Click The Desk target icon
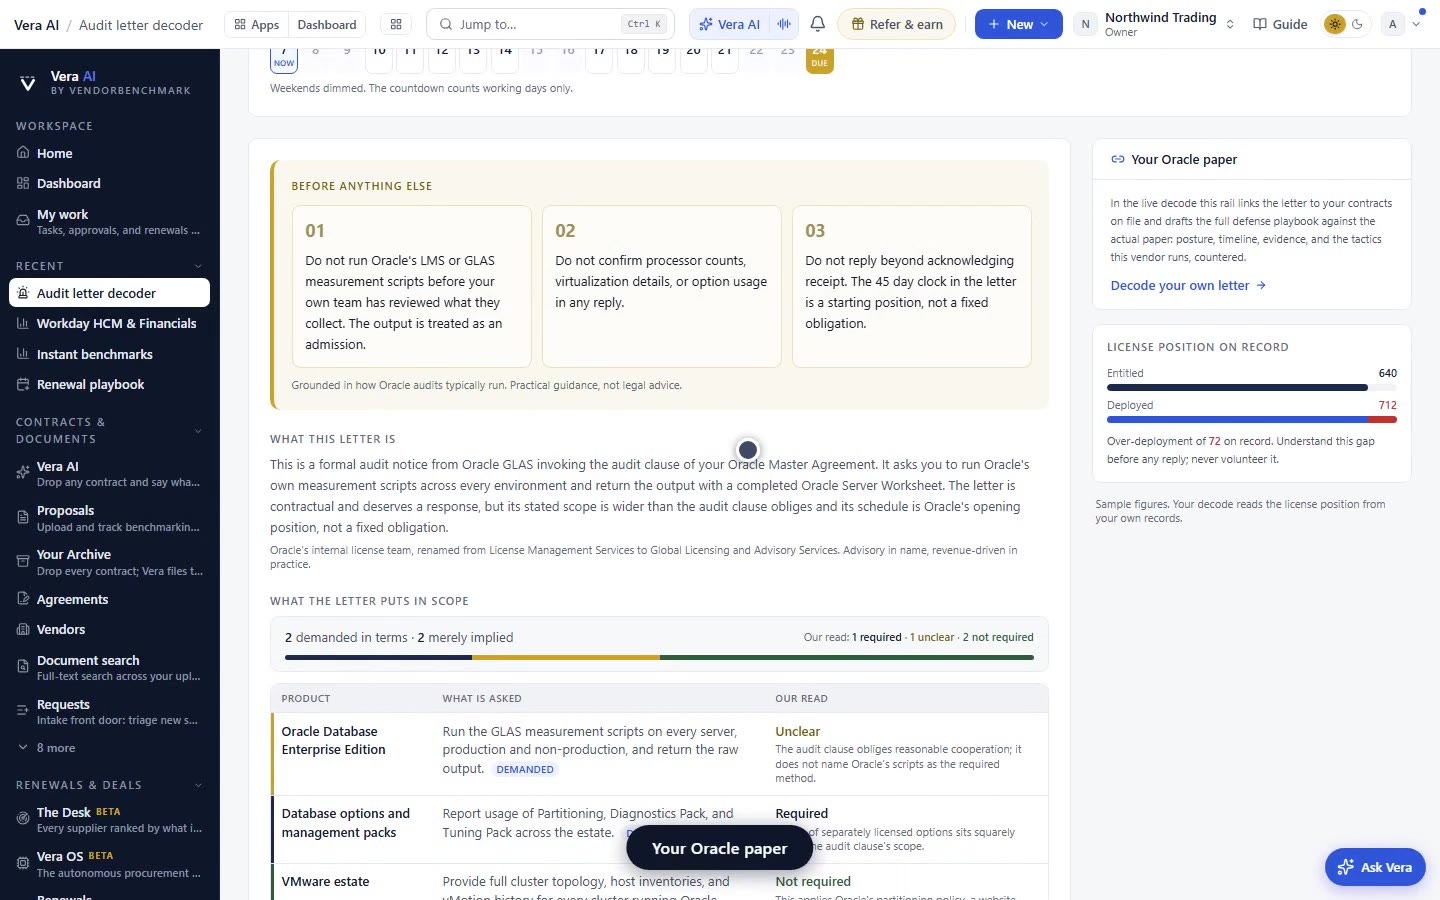This screenshot has width=1440, height=900. click(23, 819)
